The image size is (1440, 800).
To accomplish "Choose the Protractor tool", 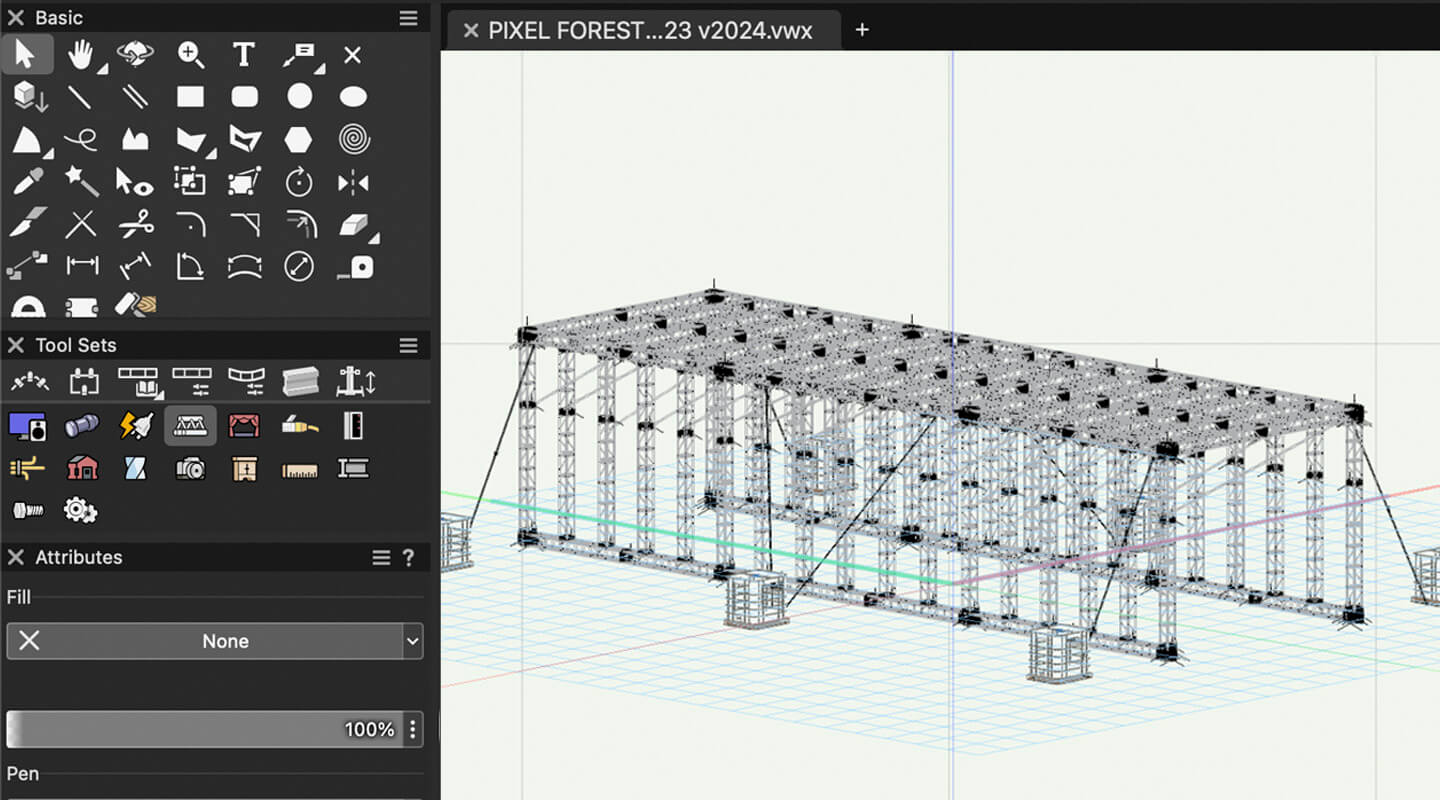I will (27, 306).
